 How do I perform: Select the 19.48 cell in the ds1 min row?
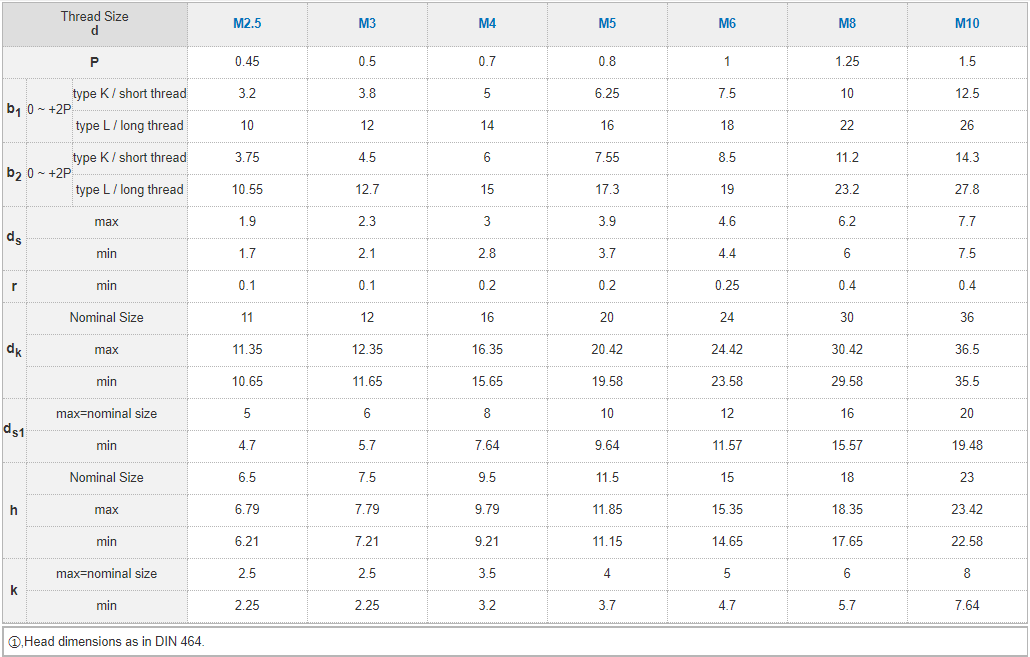click(967, 446)
